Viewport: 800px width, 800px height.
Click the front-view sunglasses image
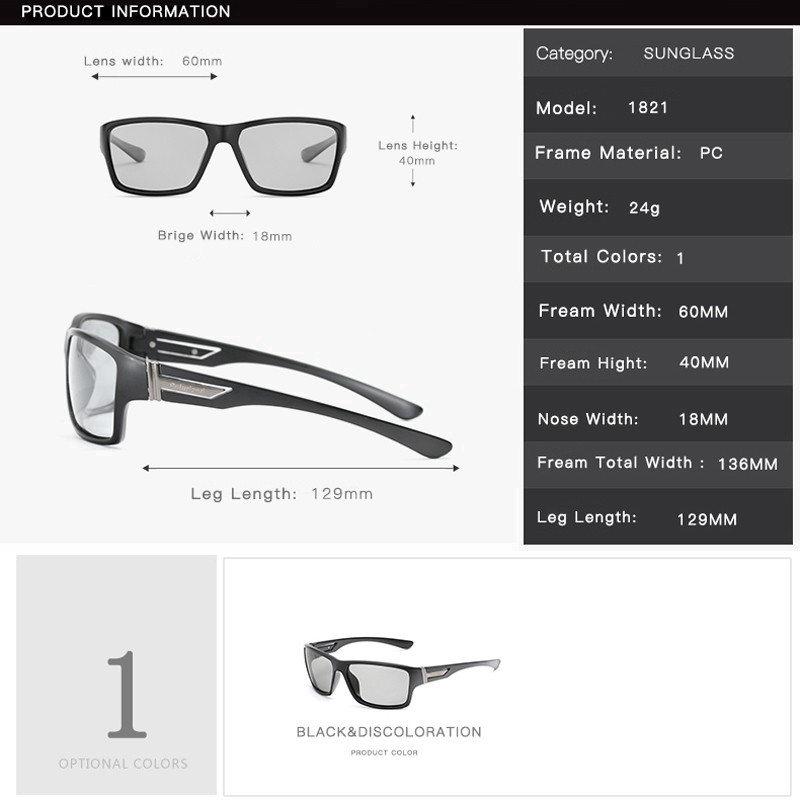[223, 157]
